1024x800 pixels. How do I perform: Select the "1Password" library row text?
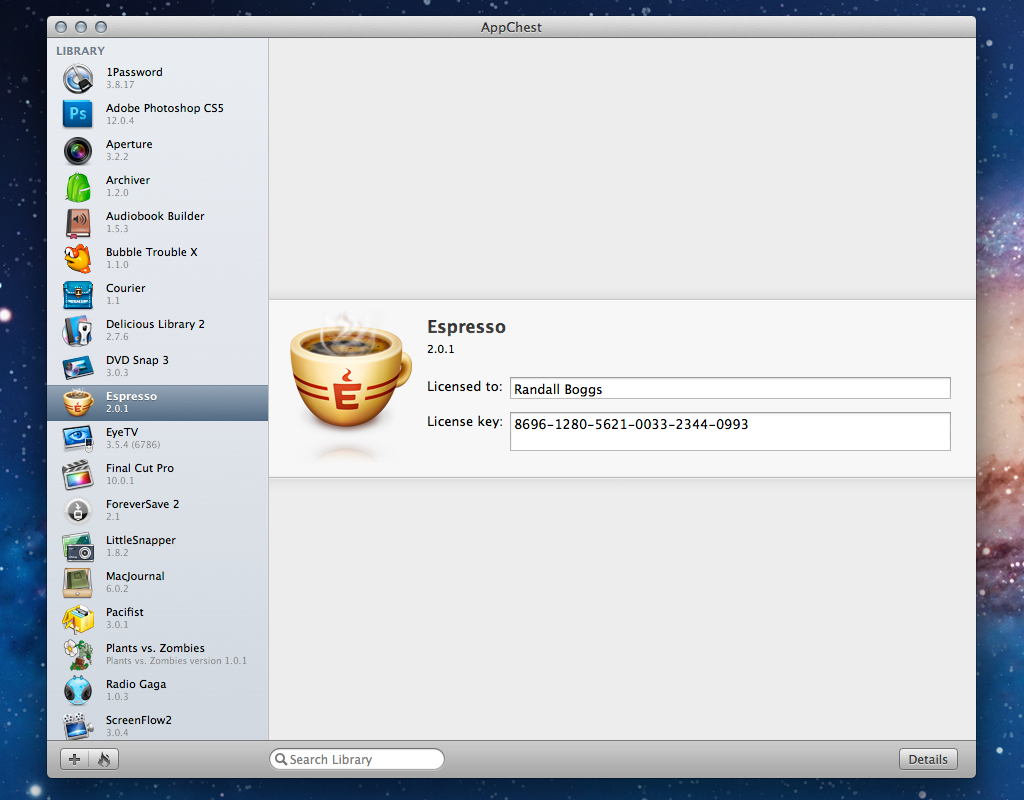[x=135, y=72]
